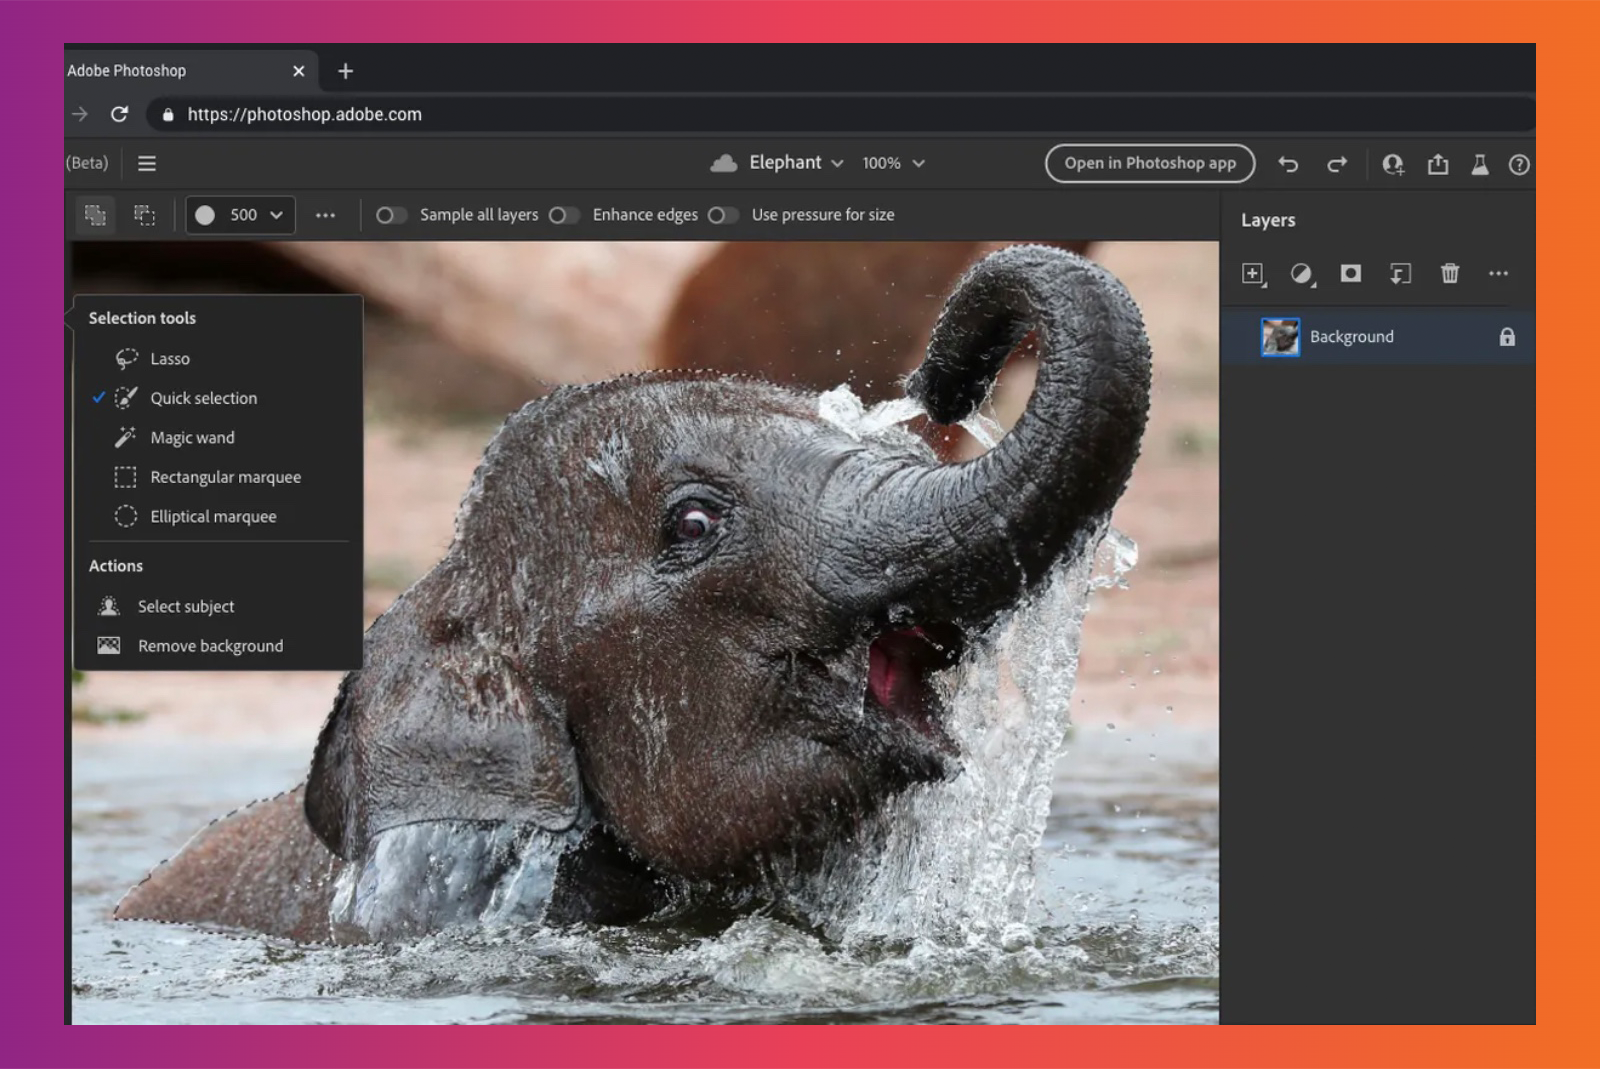Delete layer using the trash icon
Screen dimensions: 1600x1069
(1450, 273)
